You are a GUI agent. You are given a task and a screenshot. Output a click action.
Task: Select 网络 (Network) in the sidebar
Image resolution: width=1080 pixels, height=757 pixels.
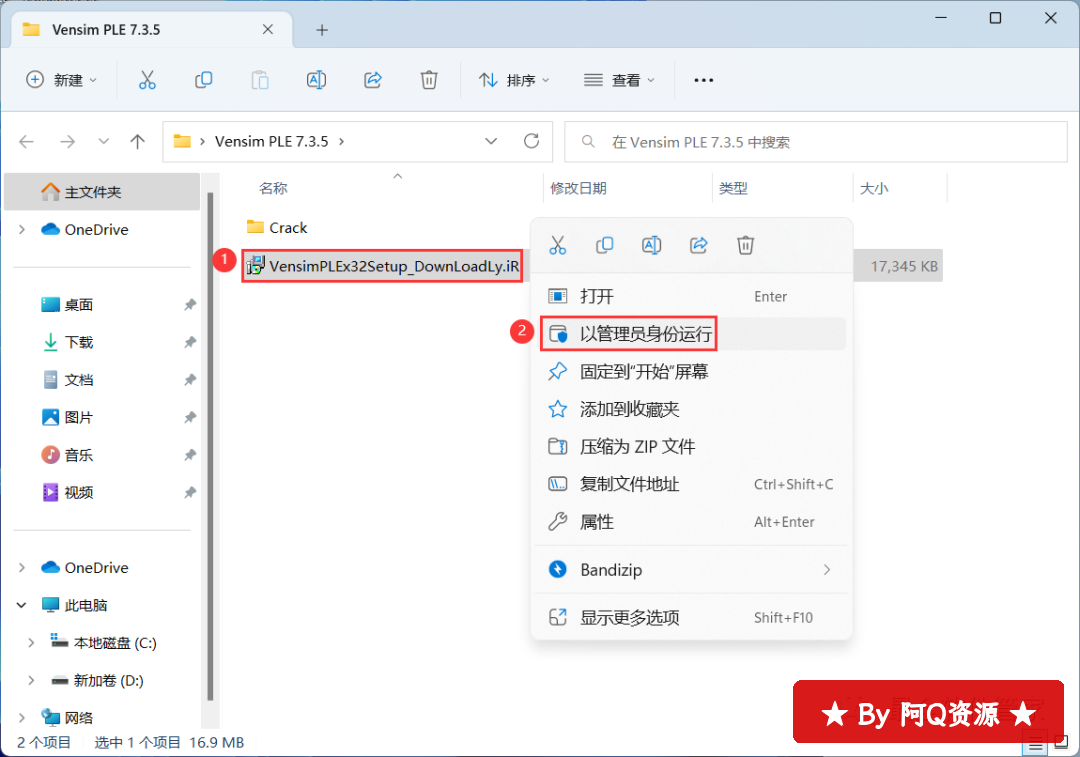click(79, 718)
